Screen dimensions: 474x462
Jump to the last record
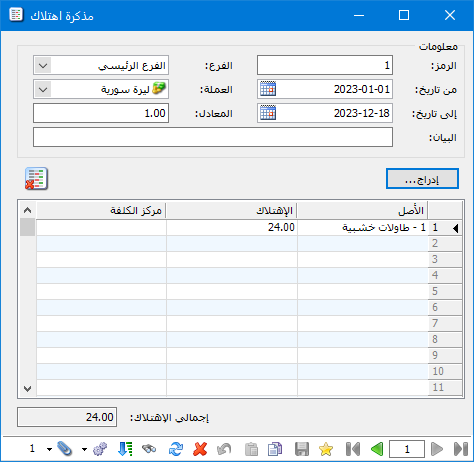[x=461, y=449]
